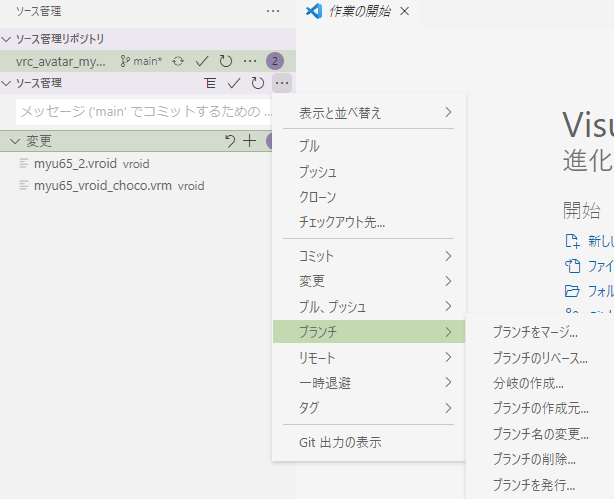Commit checkmark in vrc_avatar_my repository row
614x499 pixels.
[202, 61]
